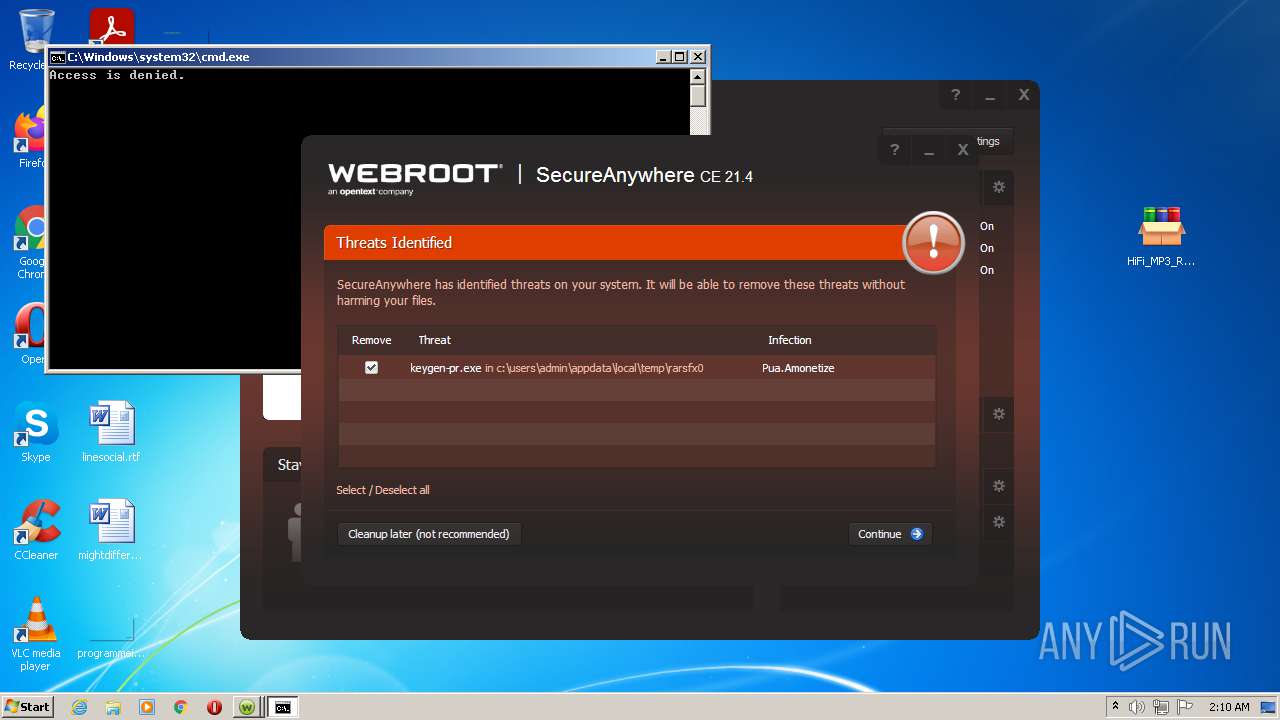Click the Infection column header
Image resolution: width=1280 pixels, height=720 pixels.
click(x=790, y=340)
